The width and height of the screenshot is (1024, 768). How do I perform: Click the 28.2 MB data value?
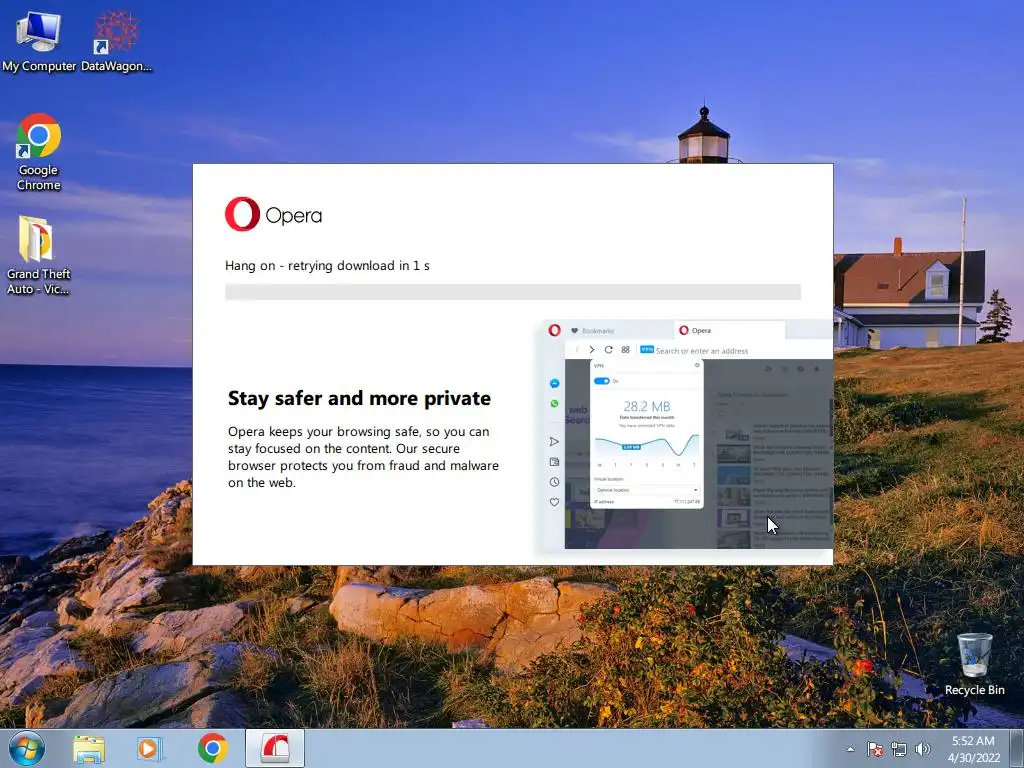coord(647,406)
